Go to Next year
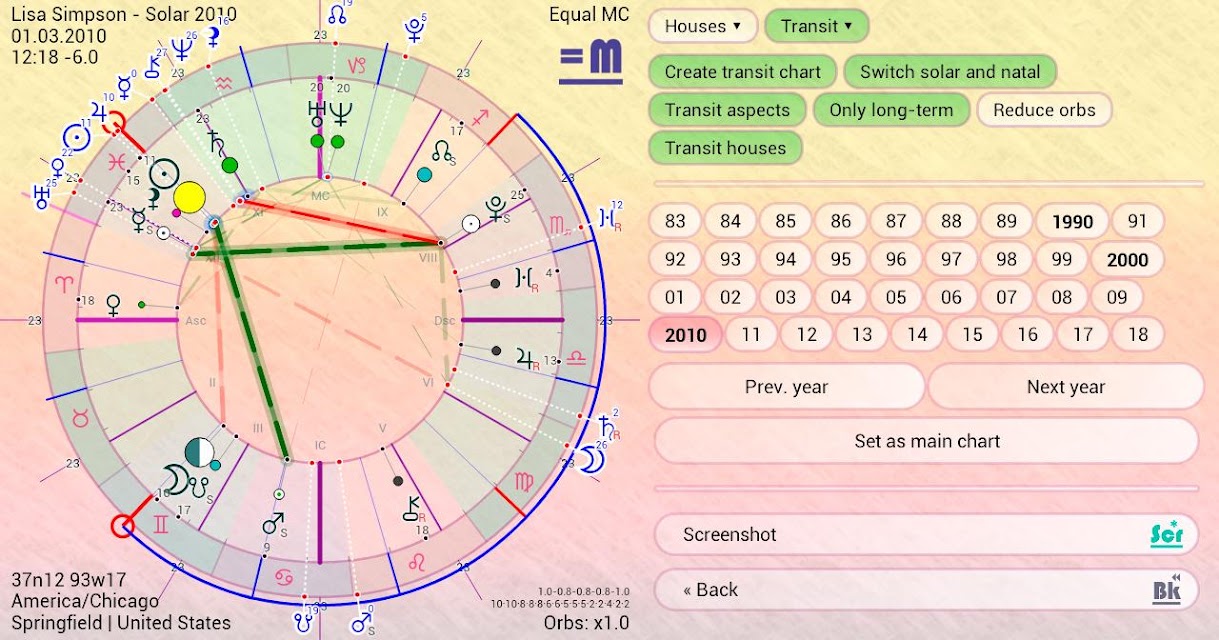 pyautogui.click(x=1066, y=387)
